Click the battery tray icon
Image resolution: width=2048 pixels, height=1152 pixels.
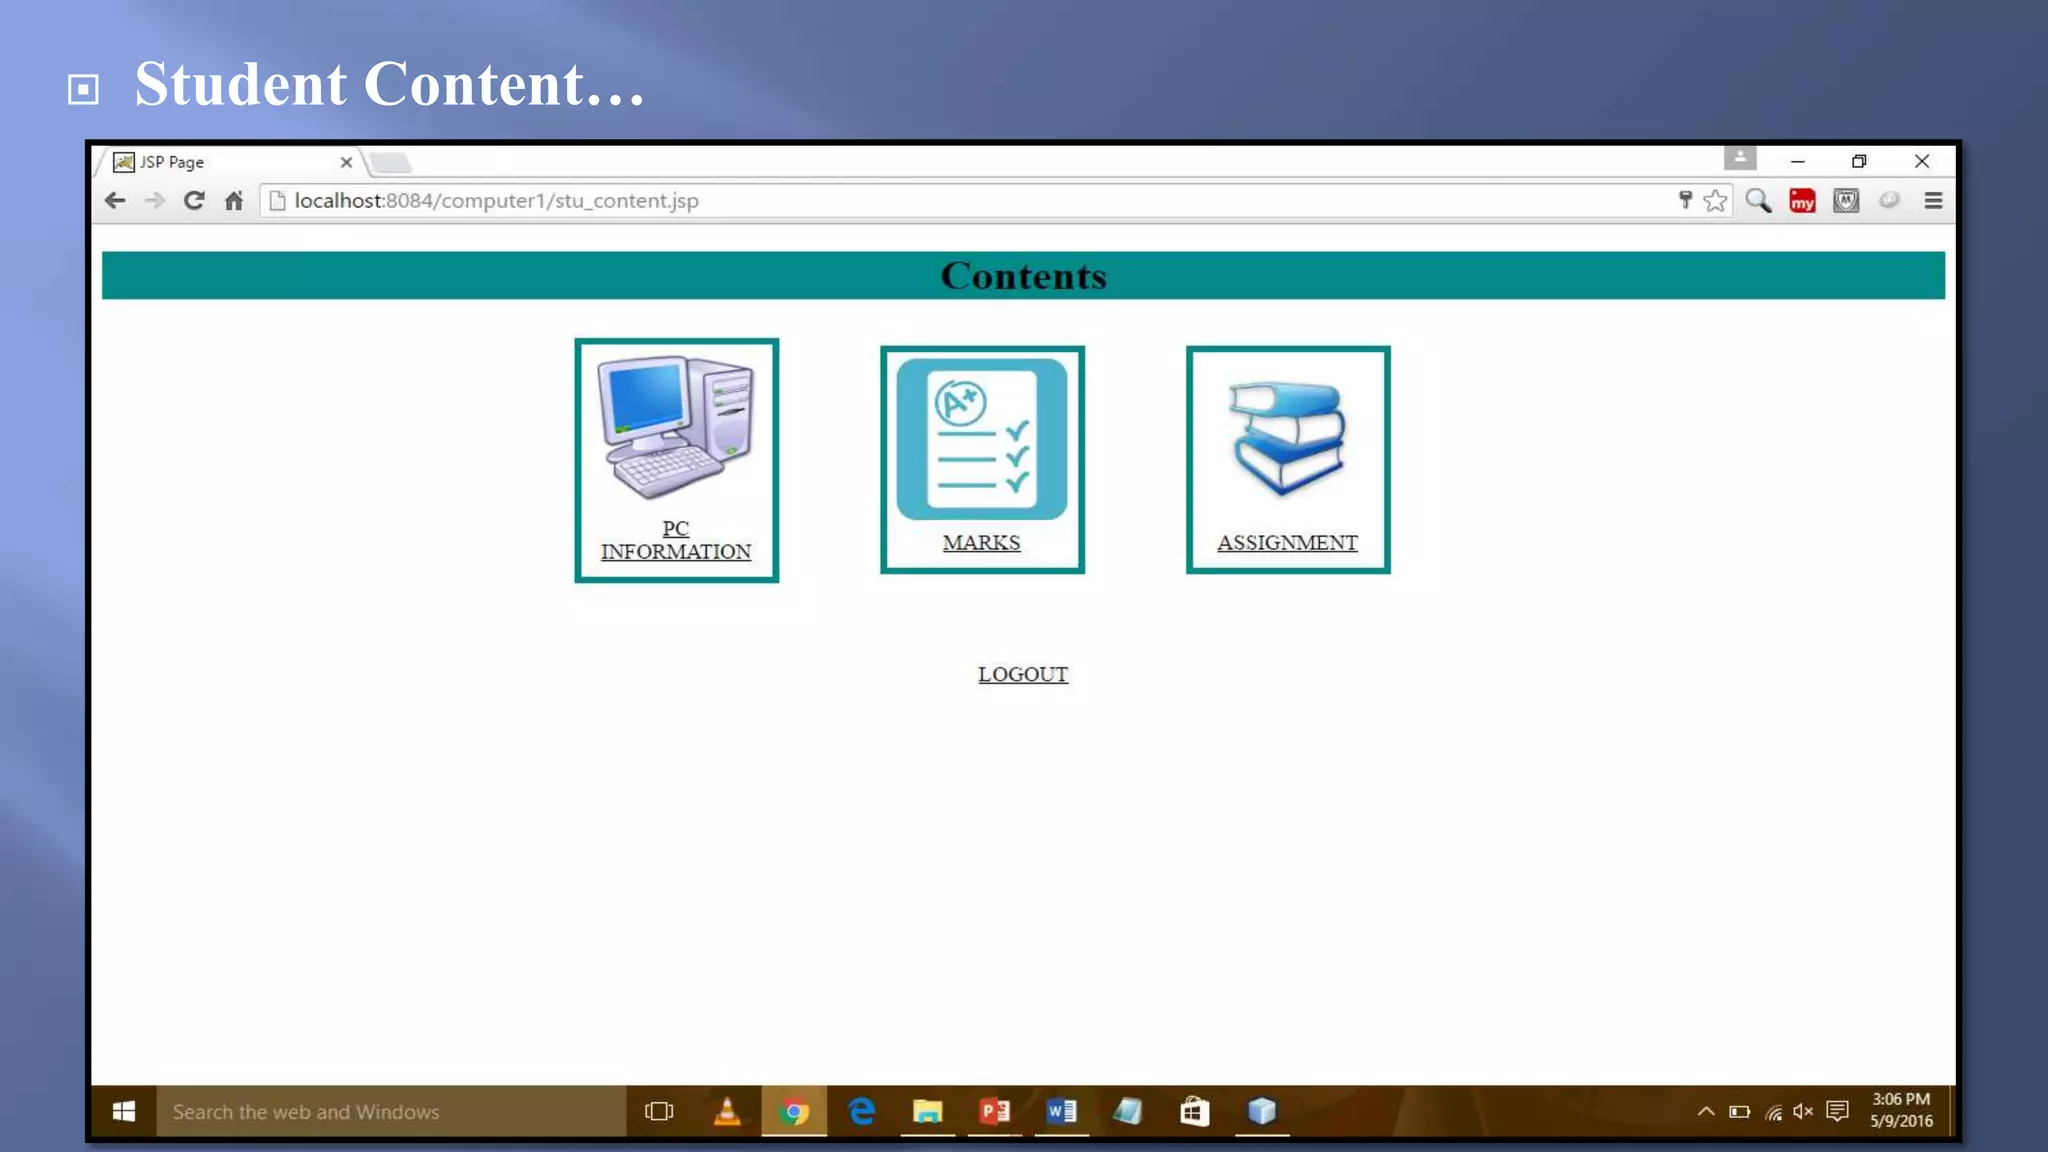coord(1740,1112)
